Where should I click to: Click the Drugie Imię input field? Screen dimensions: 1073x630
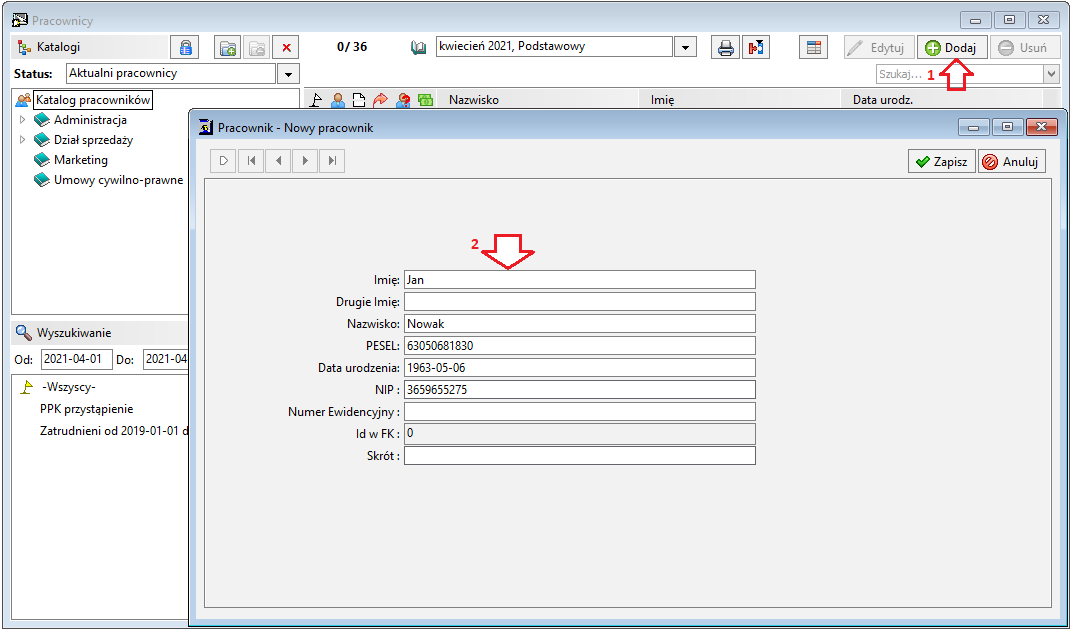[x=580, y=302]
